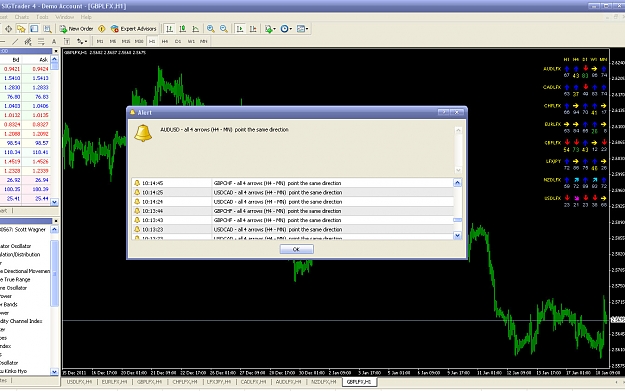Select the text label tool

pyautogui.click(x=67, y=41)
